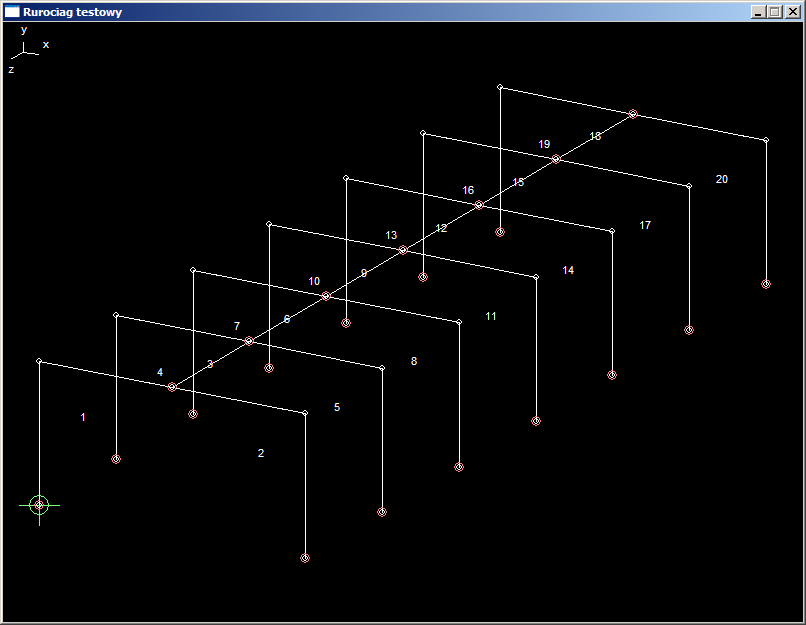Select the red node beside label 4
The image size is (806, 625).
pos(172,387)
